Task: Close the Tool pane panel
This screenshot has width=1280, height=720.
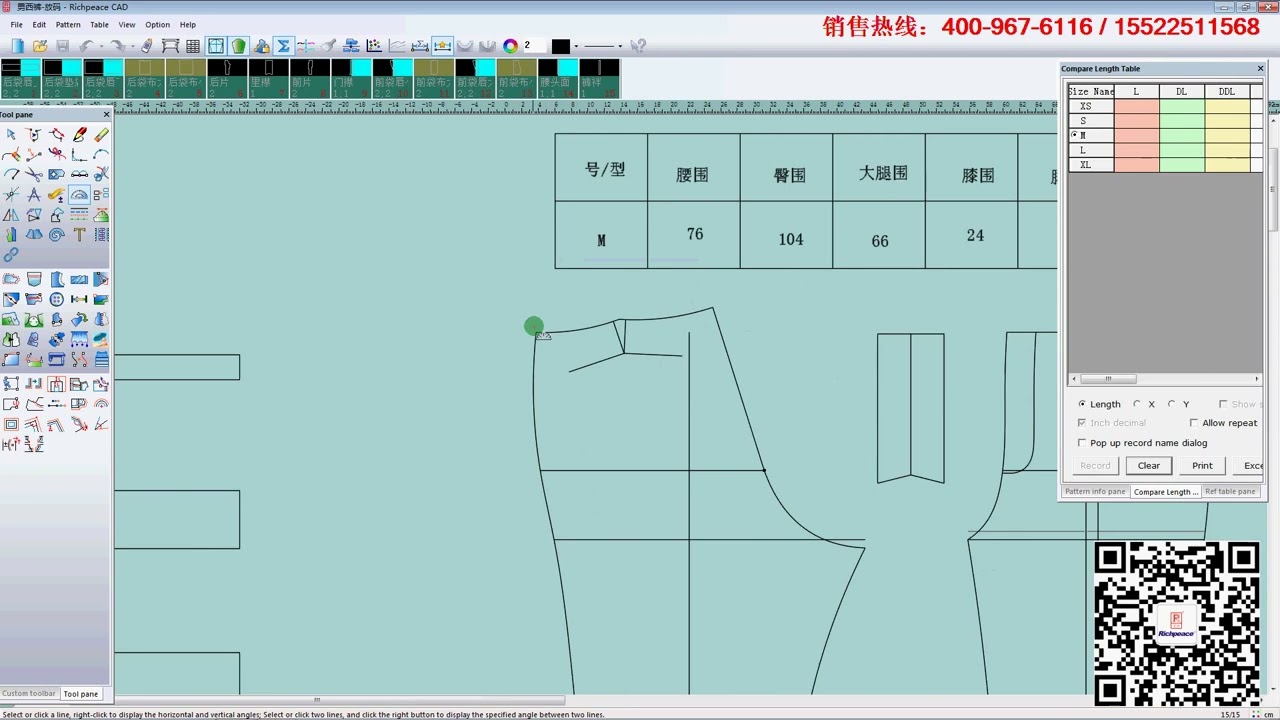Action: [106, 115]
